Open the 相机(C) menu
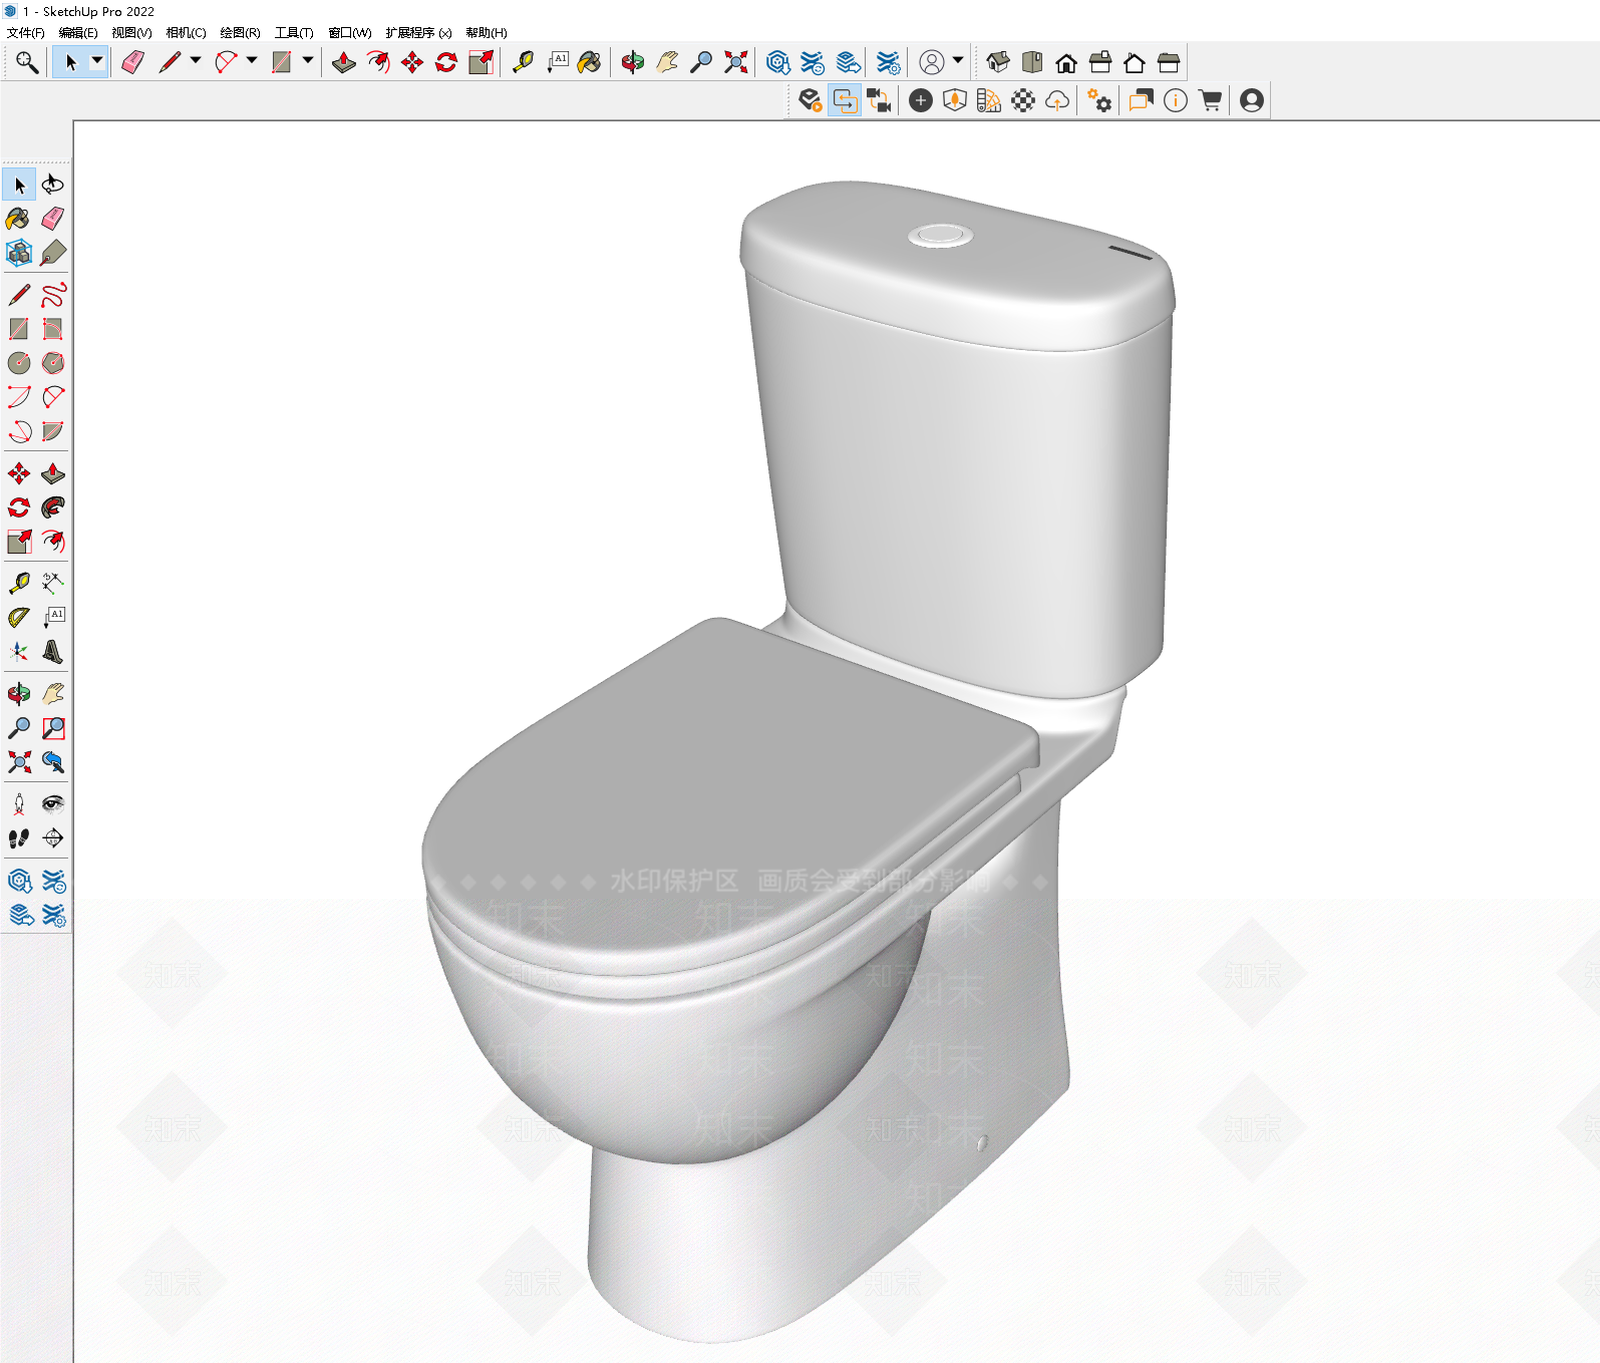 pyautogui.click(x=186, y=33)
